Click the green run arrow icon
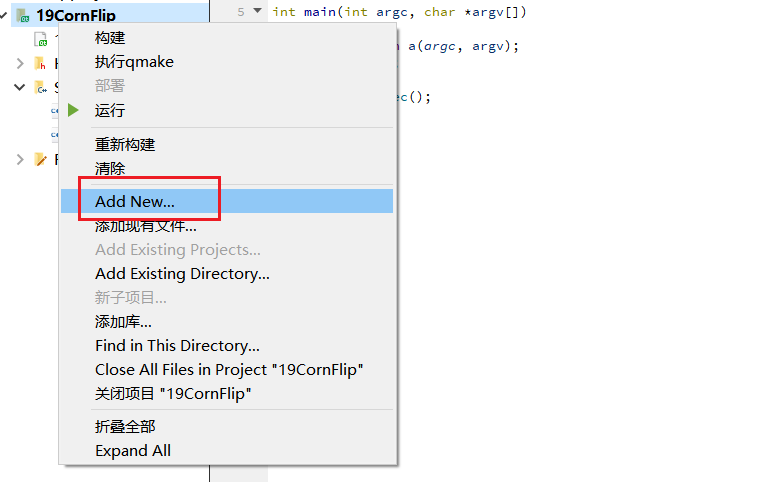 73,110
